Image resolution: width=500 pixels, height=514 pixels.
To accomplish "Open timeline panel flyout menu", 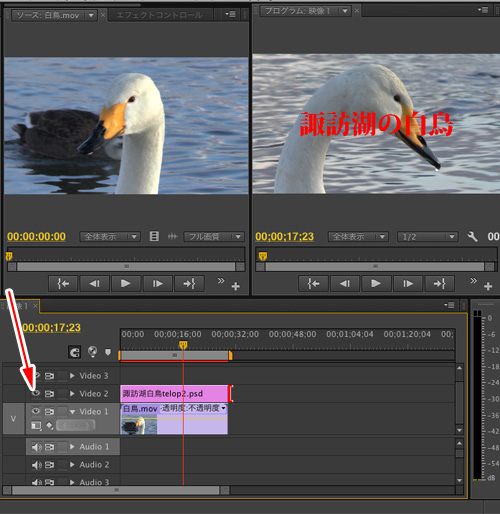I will (449, 305).
